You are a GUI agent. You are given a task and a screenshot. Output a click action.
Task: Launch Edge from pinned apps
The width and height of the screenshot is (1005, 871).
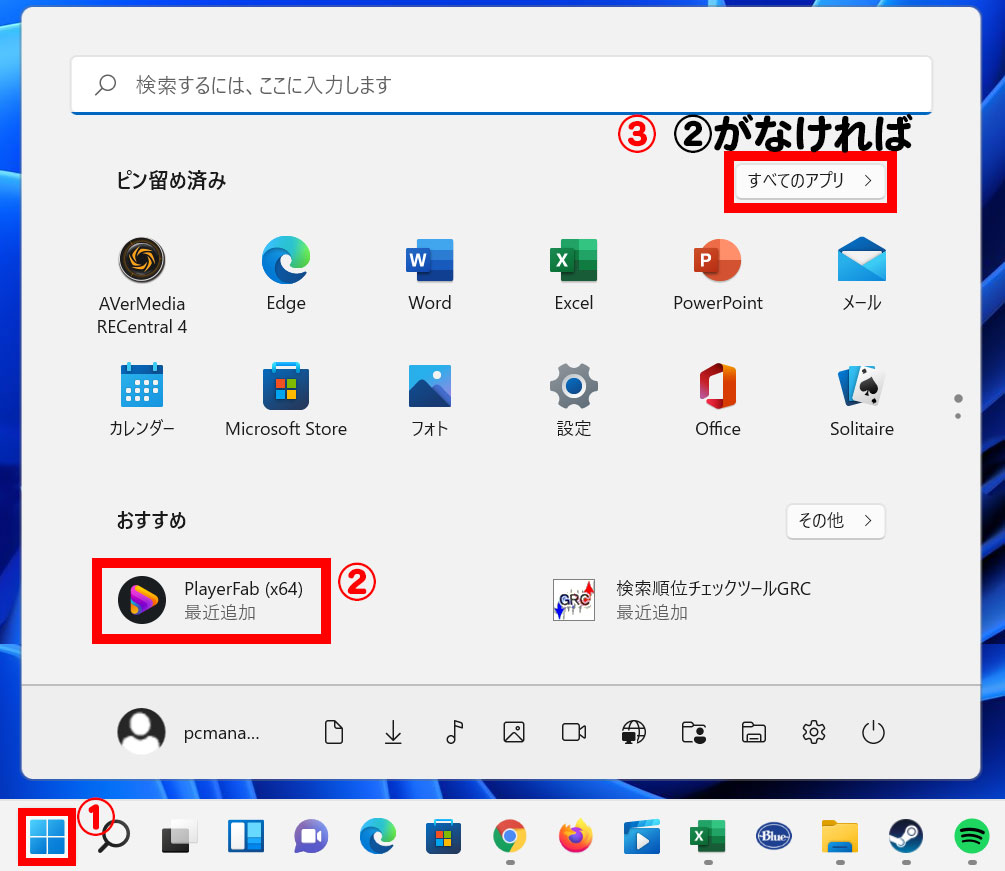point(286,274)
